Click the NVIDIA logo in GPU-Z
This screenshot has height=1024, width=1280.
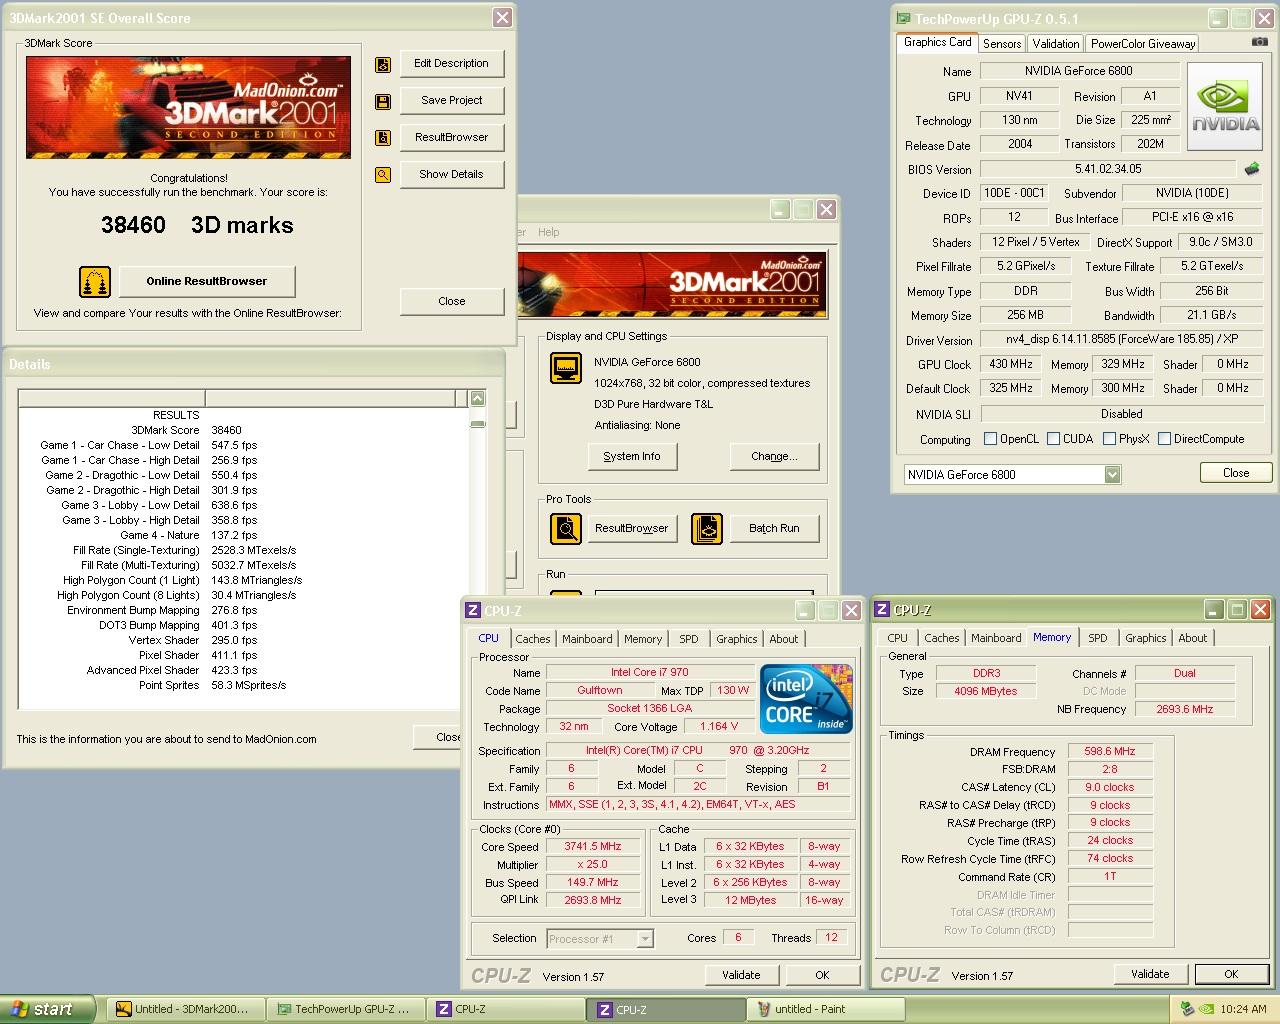1225,107
